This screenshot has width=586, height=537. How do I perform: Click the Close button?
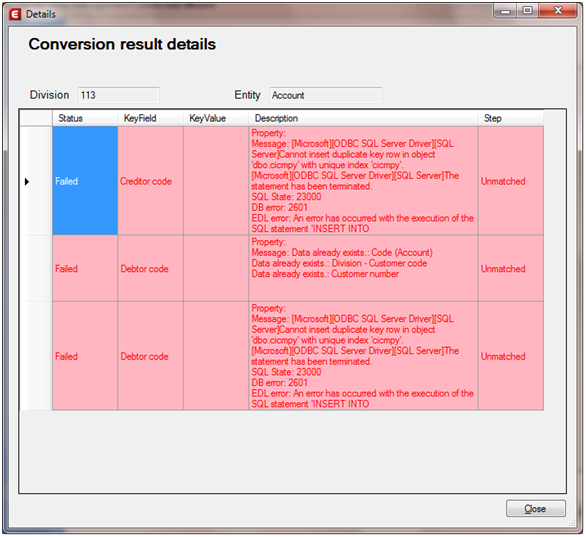click(536, 509)
